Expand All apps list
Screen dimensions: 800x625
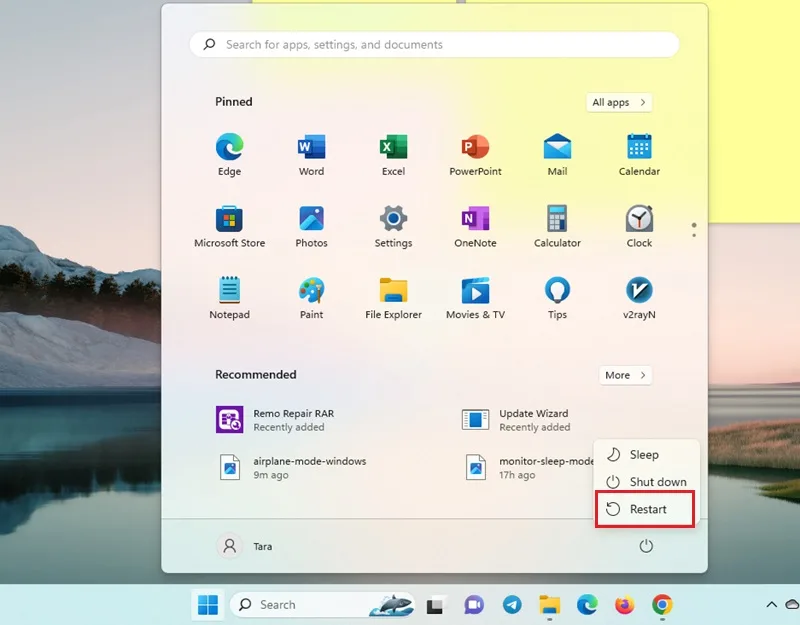click(x=619, y=103)
